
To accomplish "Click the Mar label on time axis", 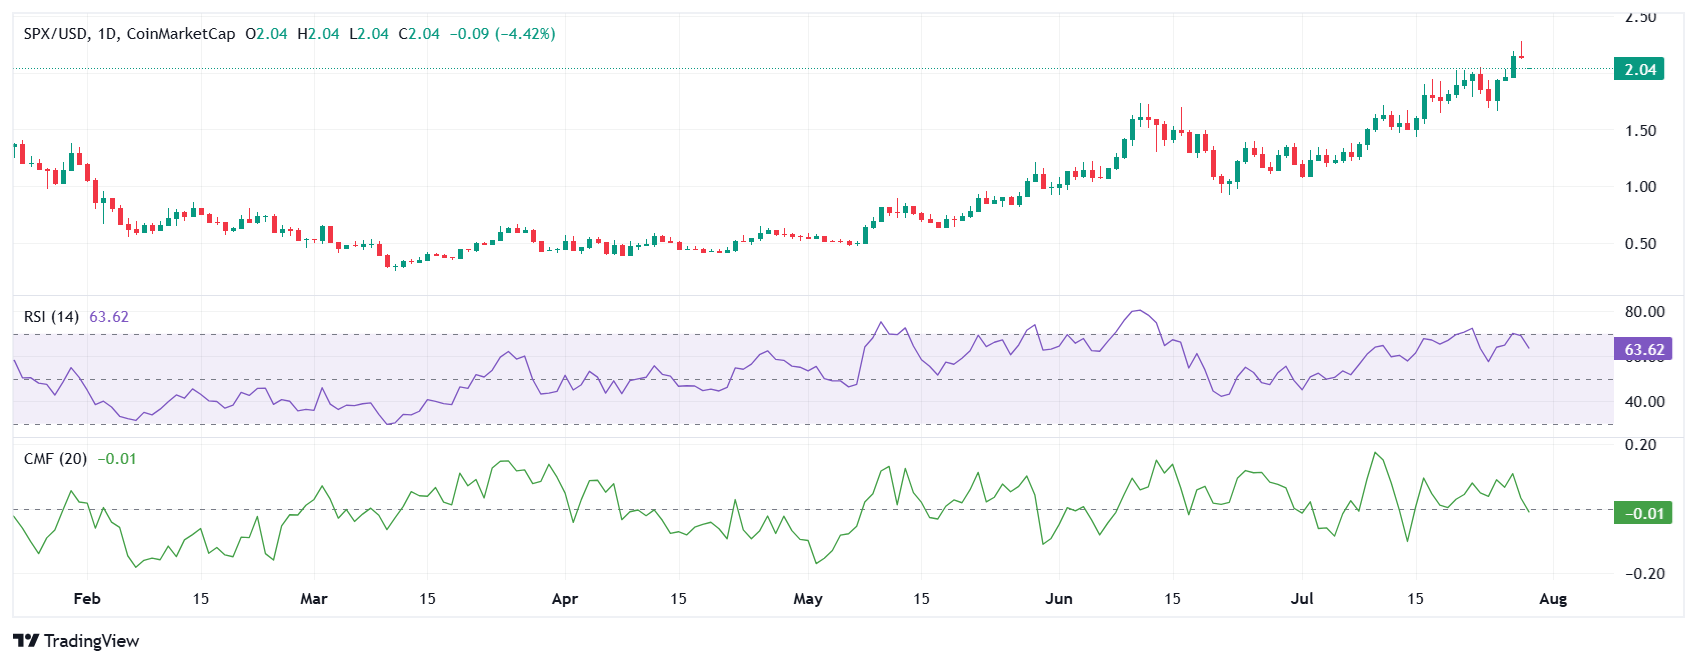I will pos(314,599).
